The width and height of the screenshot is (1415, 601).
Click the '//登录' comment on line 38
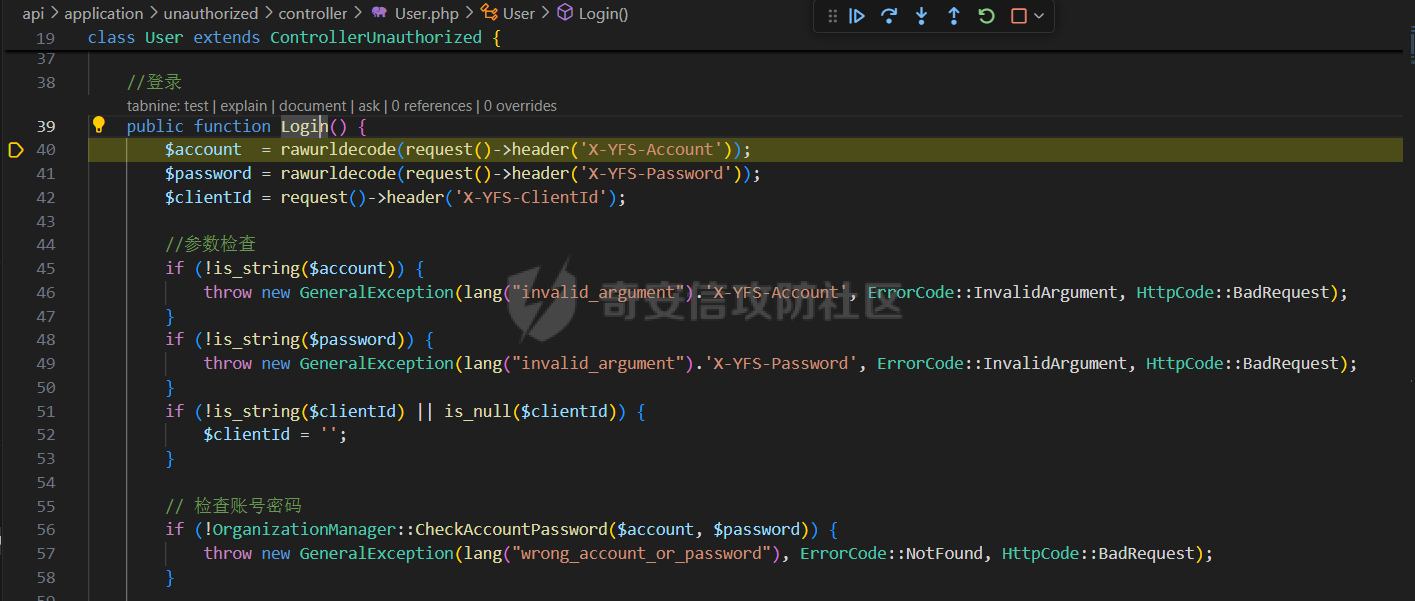pos(154,83)
